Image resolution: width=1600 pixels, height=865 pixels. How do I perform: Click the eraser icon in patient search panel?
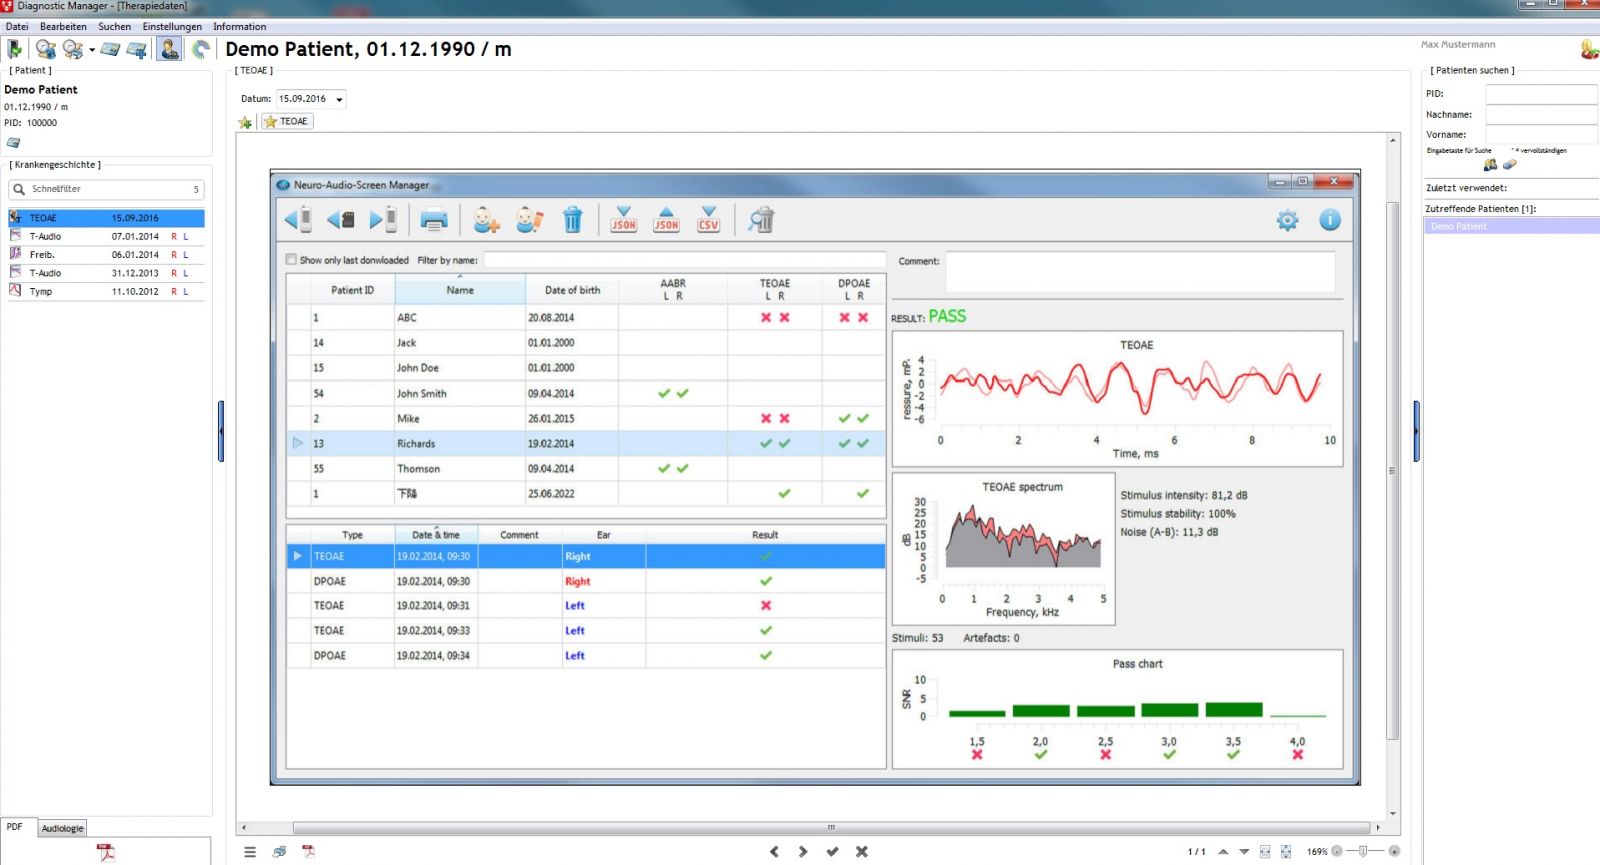[1509, 165]
